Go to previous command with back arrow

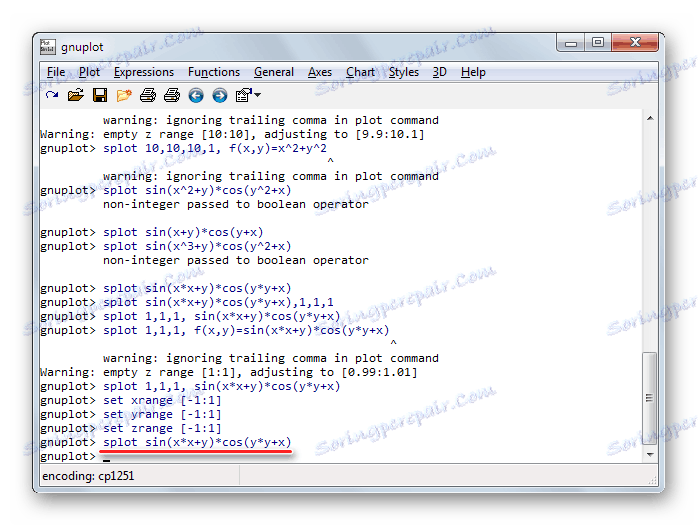(196, 95)
